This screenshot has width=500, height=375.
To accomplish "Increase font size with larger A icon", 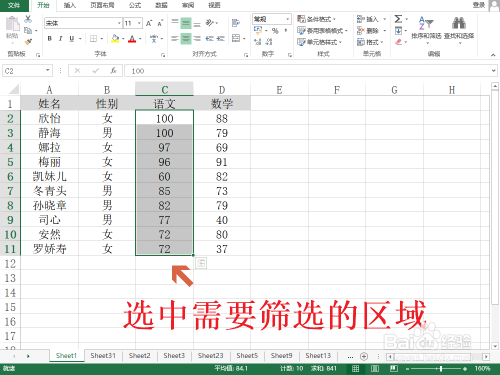I will click(x=149, y=23).
